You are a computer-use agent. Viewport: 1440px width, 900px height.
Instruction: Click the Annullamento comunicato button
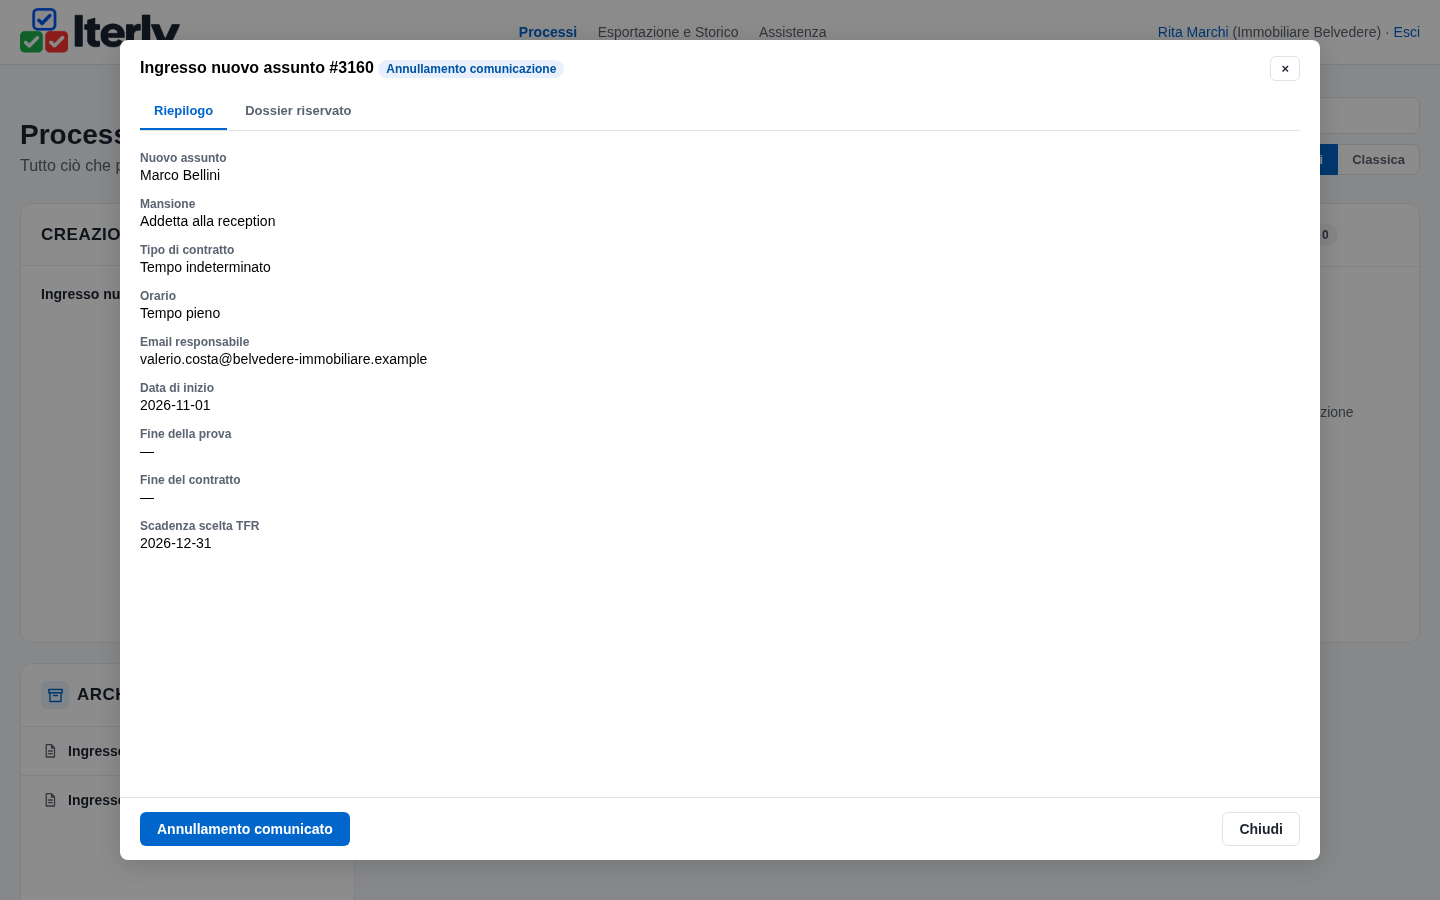(x=245, y=829)
